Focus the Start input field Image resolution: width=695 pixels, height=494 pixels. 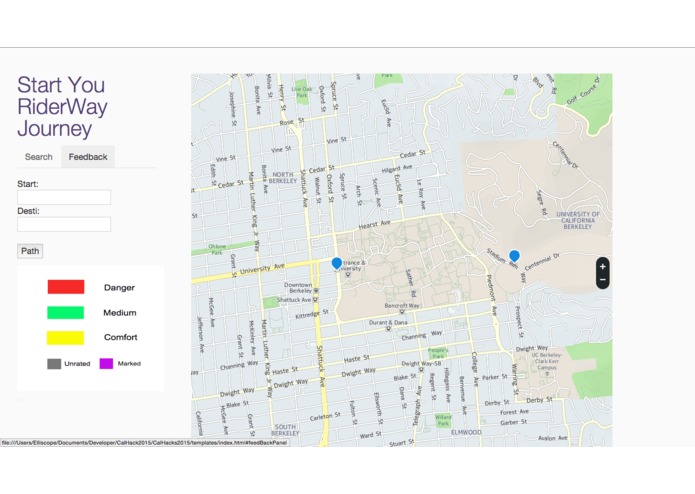click(64, 197)
